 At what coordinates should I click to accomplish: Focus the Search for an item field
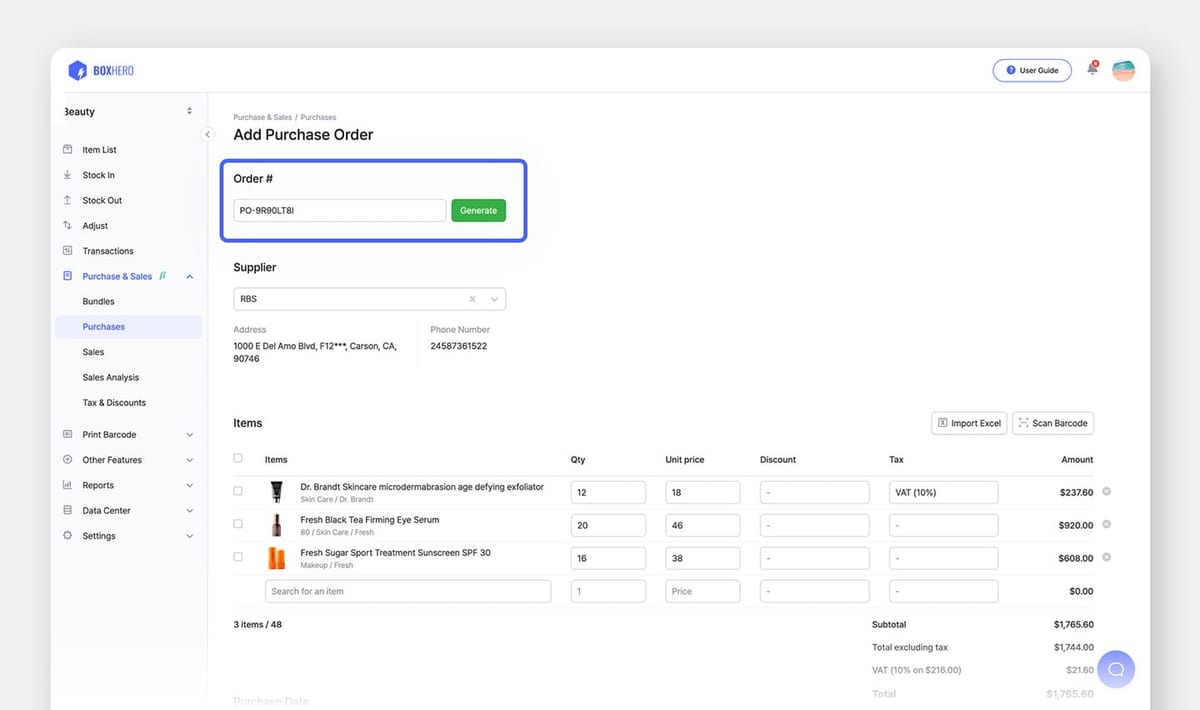pos(408,591)
